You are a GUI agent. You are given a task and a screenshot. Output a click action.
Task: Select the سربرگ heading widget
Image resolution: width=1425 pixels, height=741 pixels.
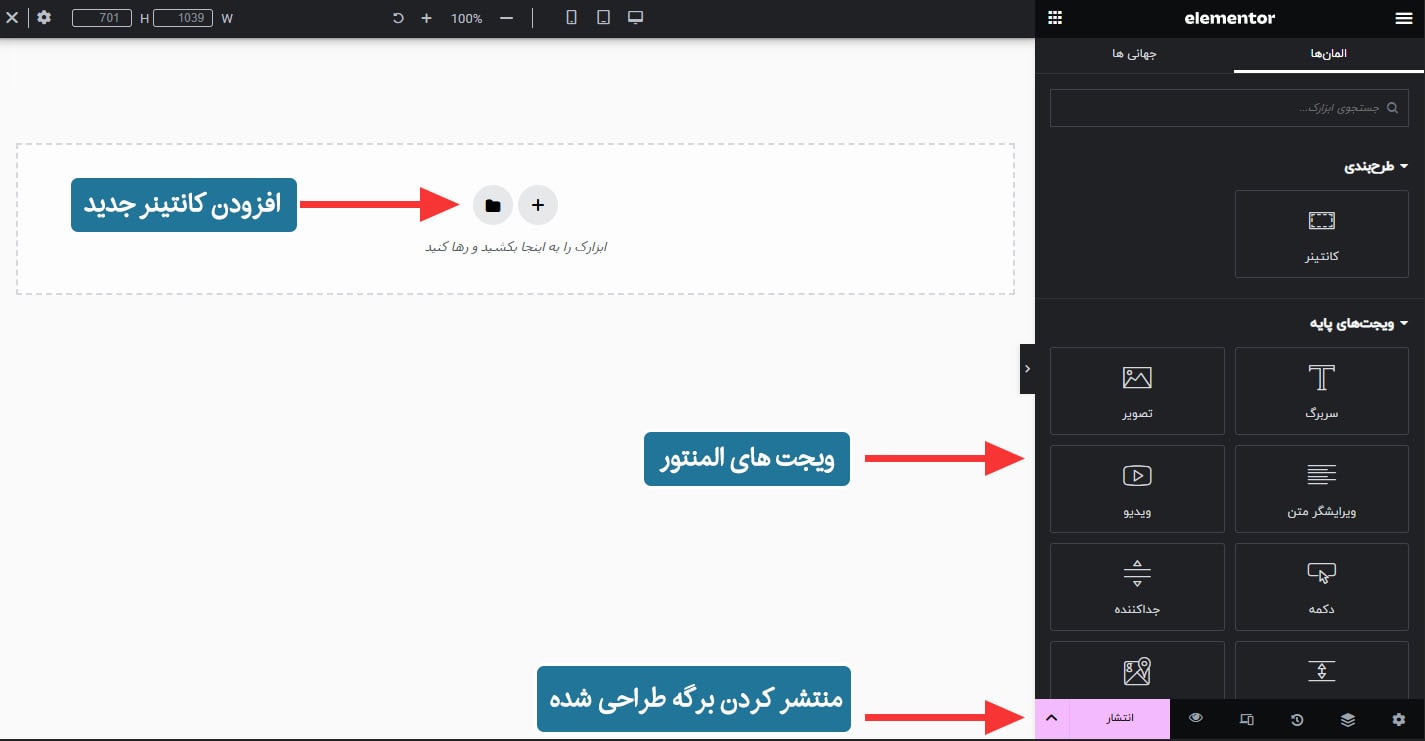click(x=1321, y=391)
